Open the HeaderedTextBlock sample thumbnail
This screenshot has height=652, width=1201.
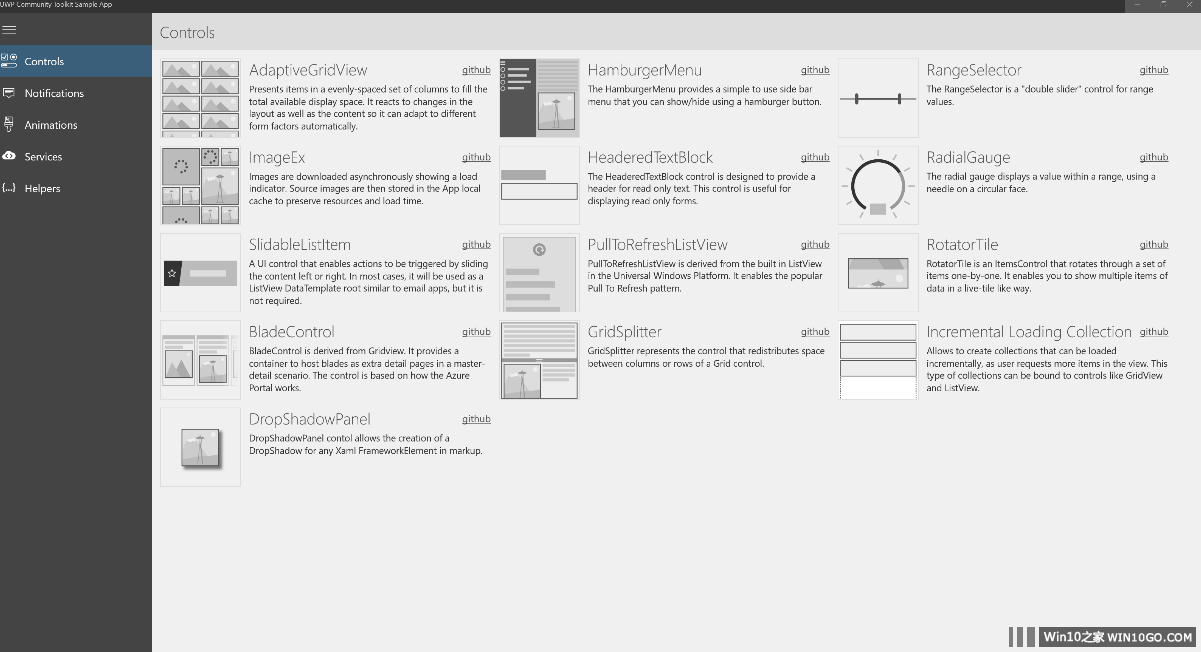click(540, 185)
